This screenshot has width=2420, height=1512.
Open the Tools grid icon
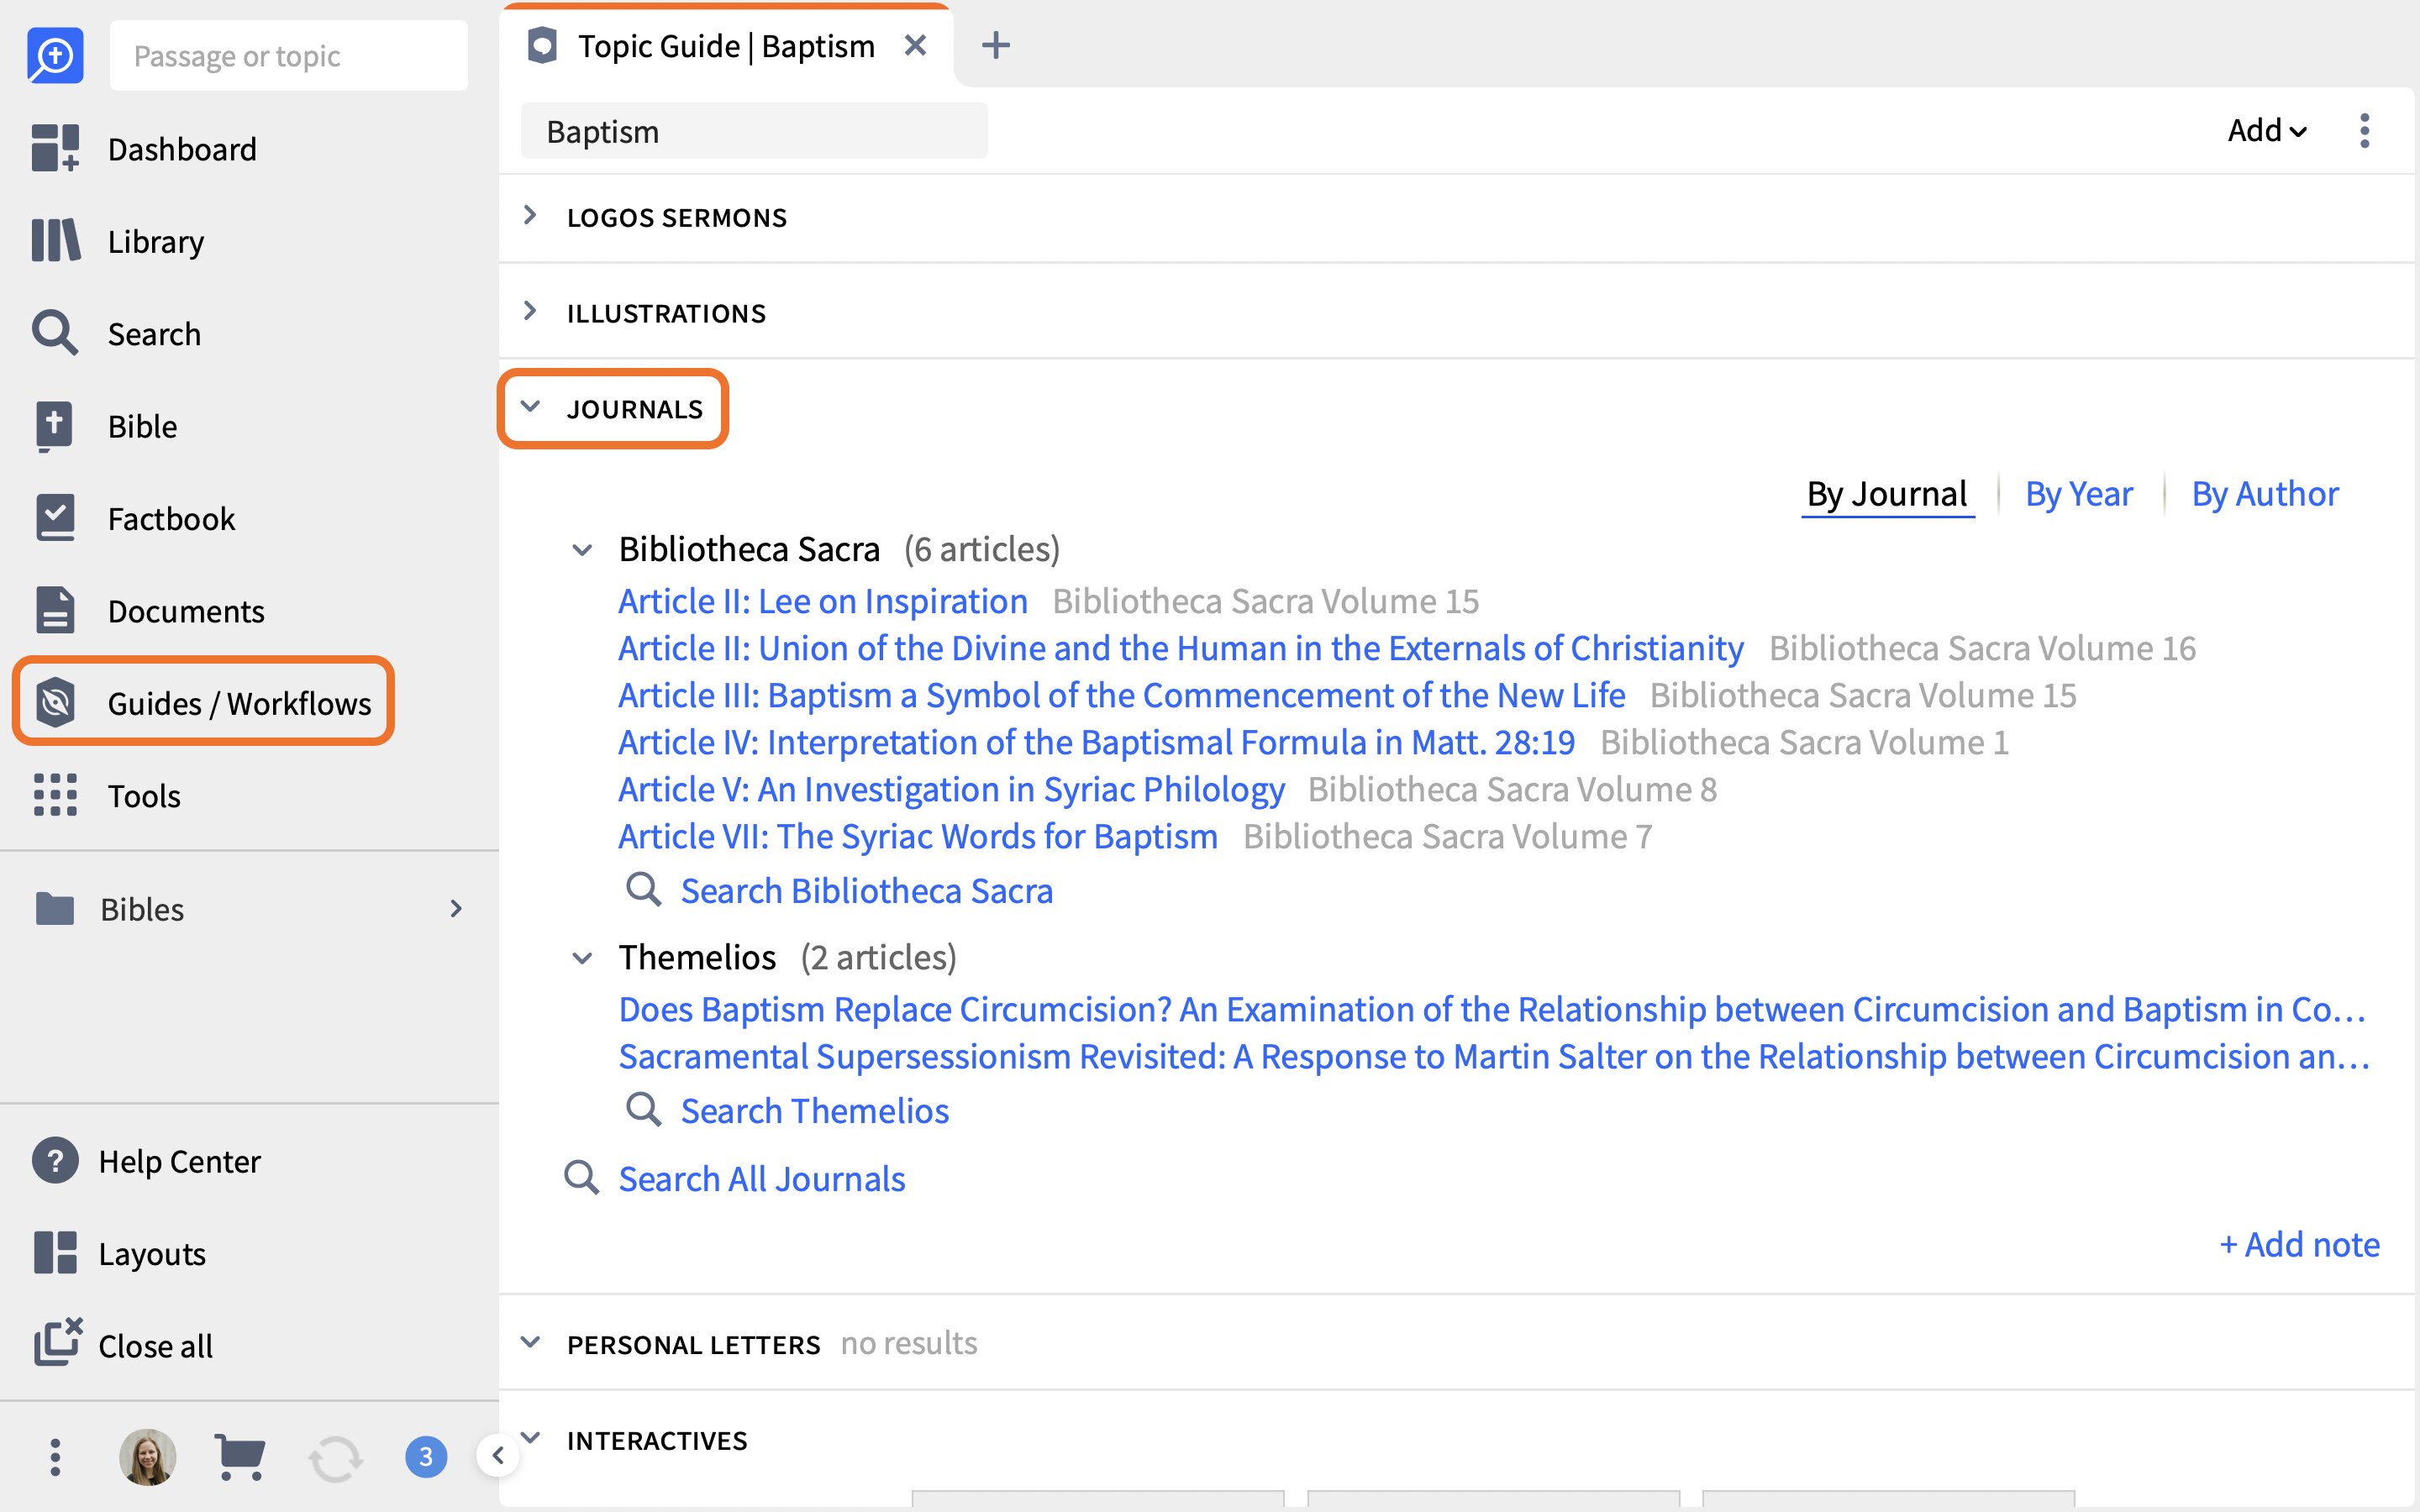55,795
